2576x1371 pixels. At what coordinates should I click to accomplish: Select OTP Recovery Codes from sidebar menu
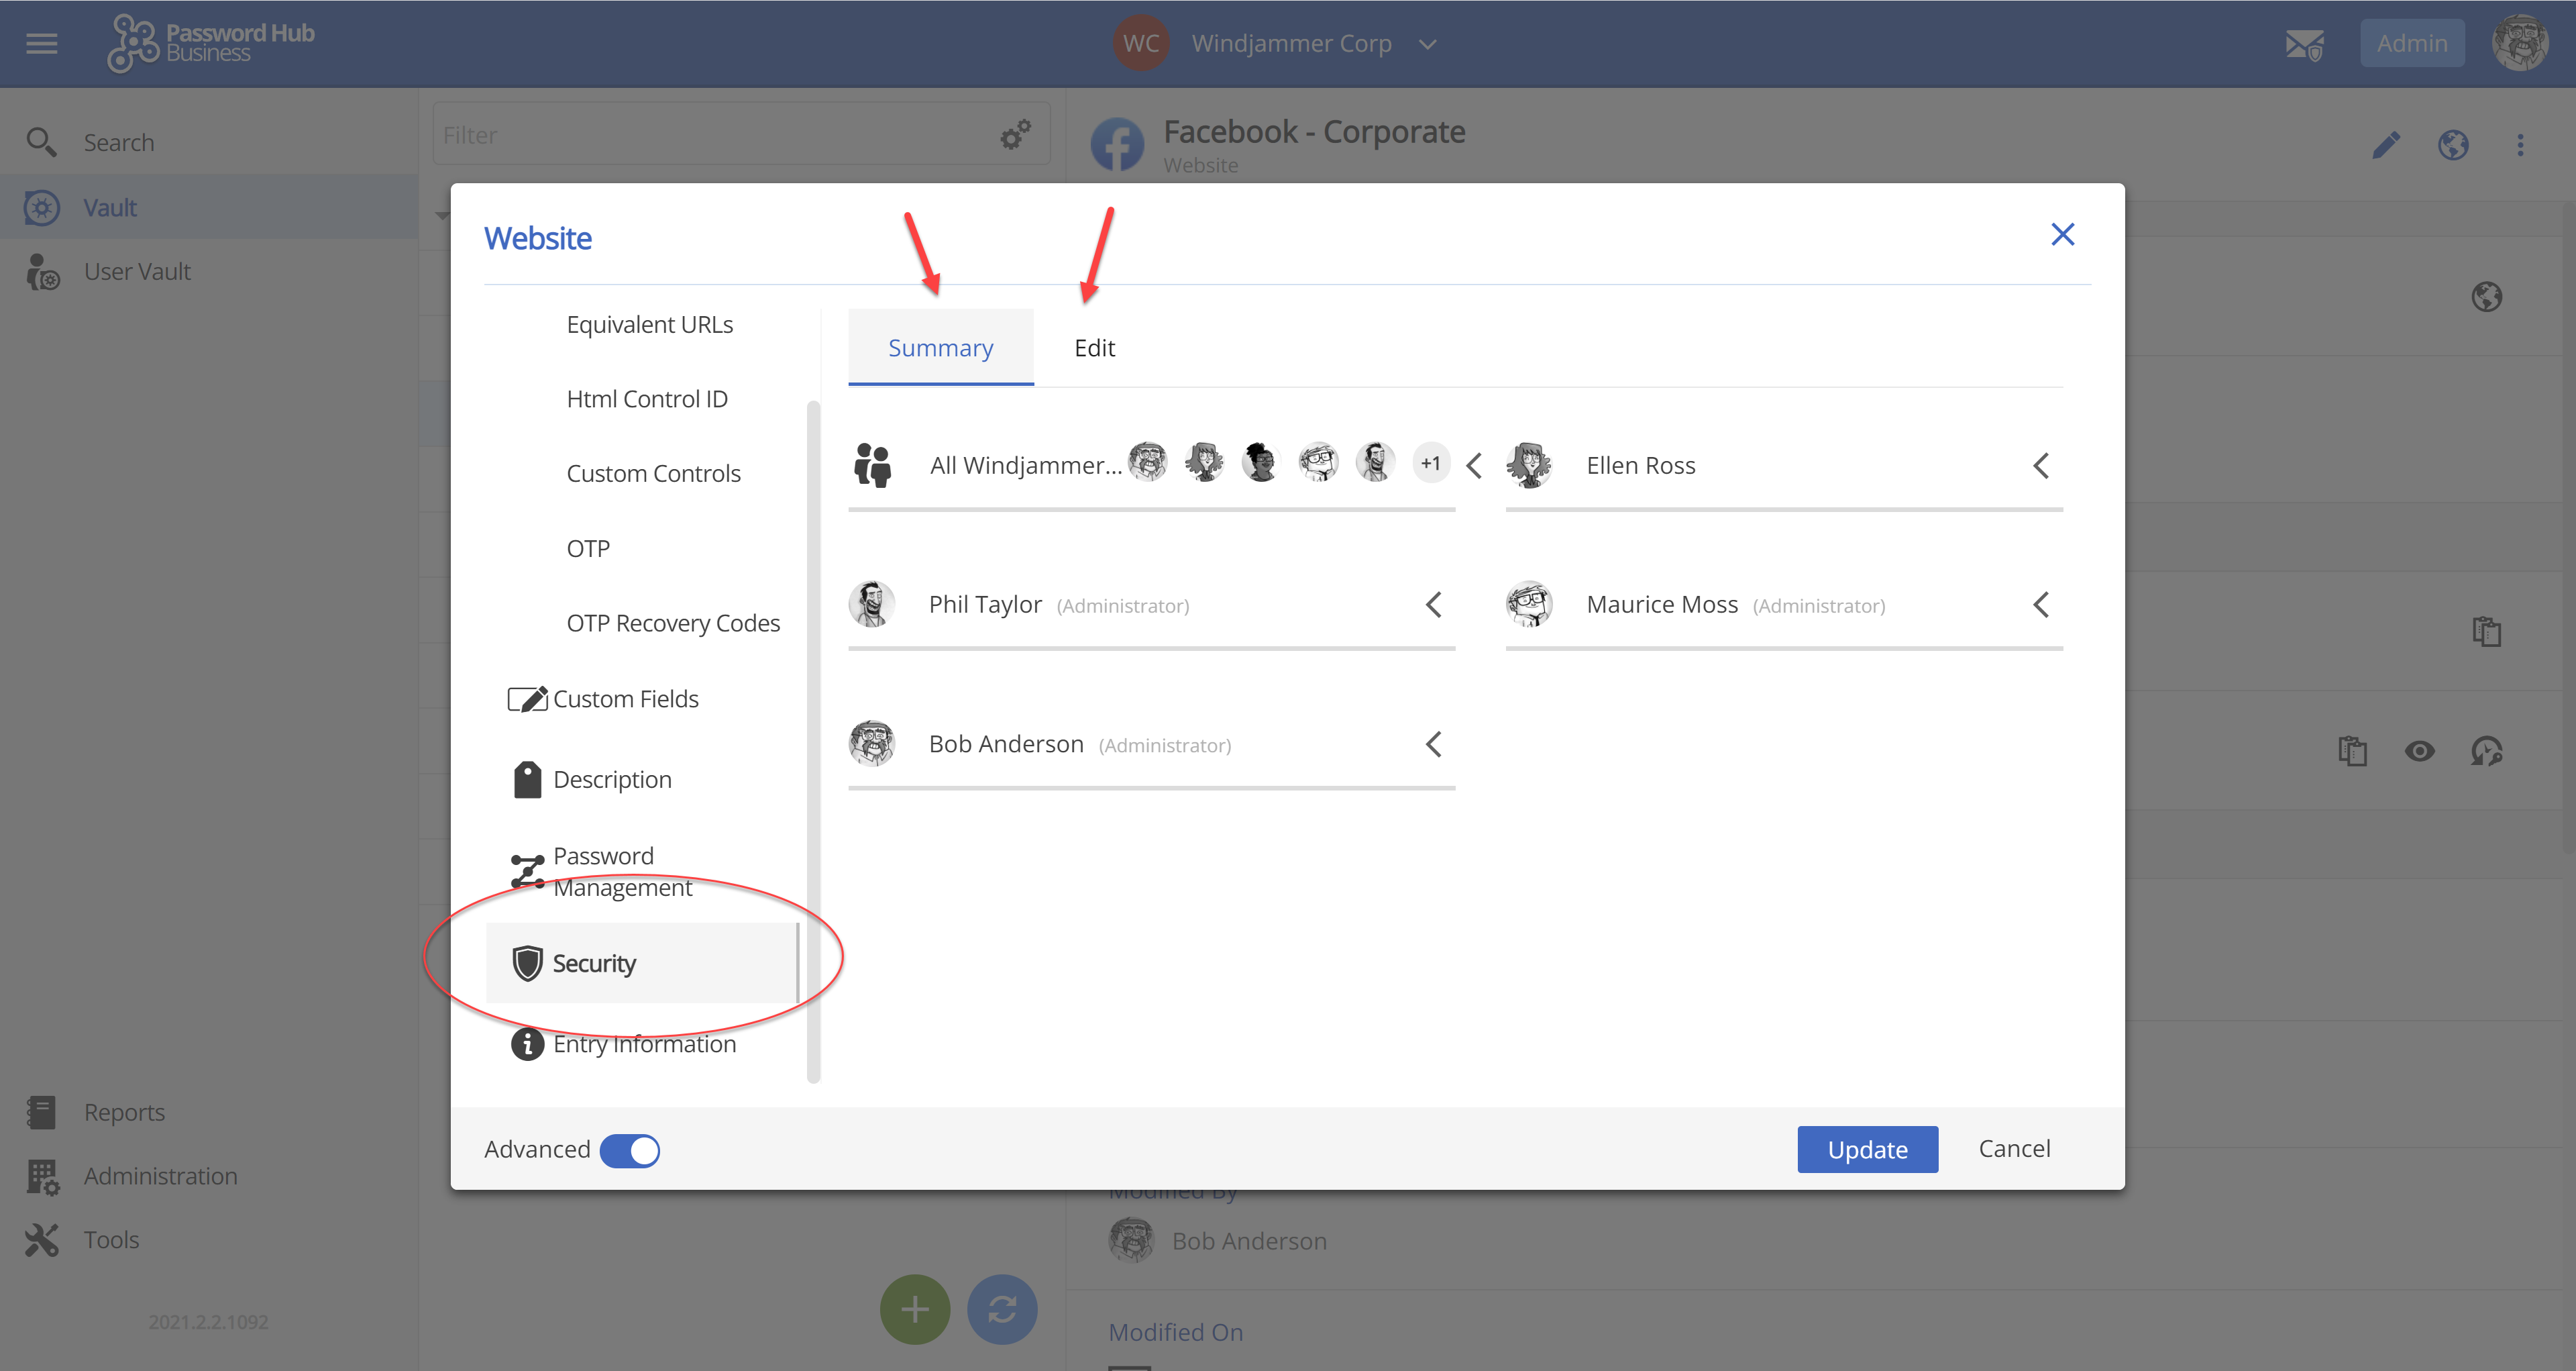[672, 622]
